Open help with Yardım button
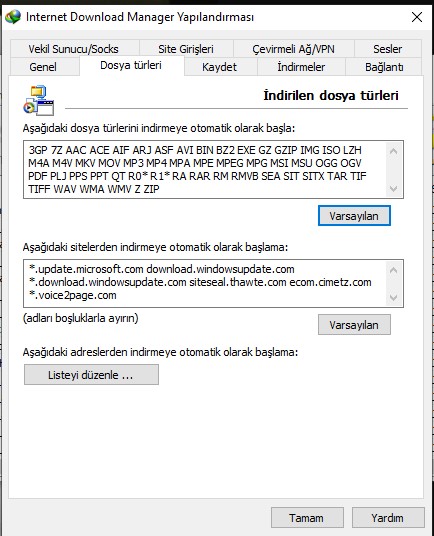Screen dimensions: 434x536 click(x=388, y=518)
